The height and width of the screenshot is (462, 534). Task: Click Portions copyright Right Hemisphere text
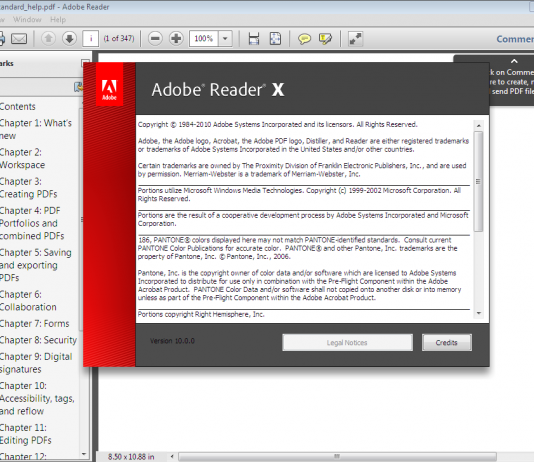coord(201,314)
